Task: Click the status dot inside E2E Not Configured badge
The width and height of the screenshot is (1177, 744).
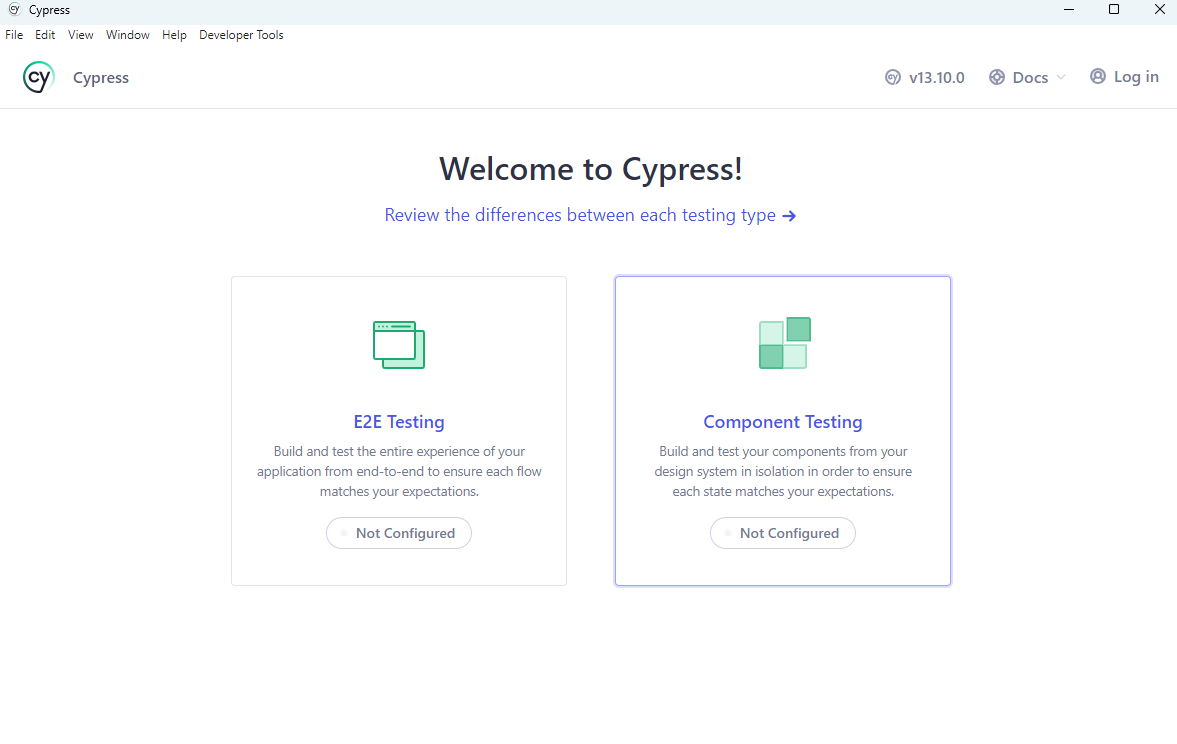Action: 344,533
